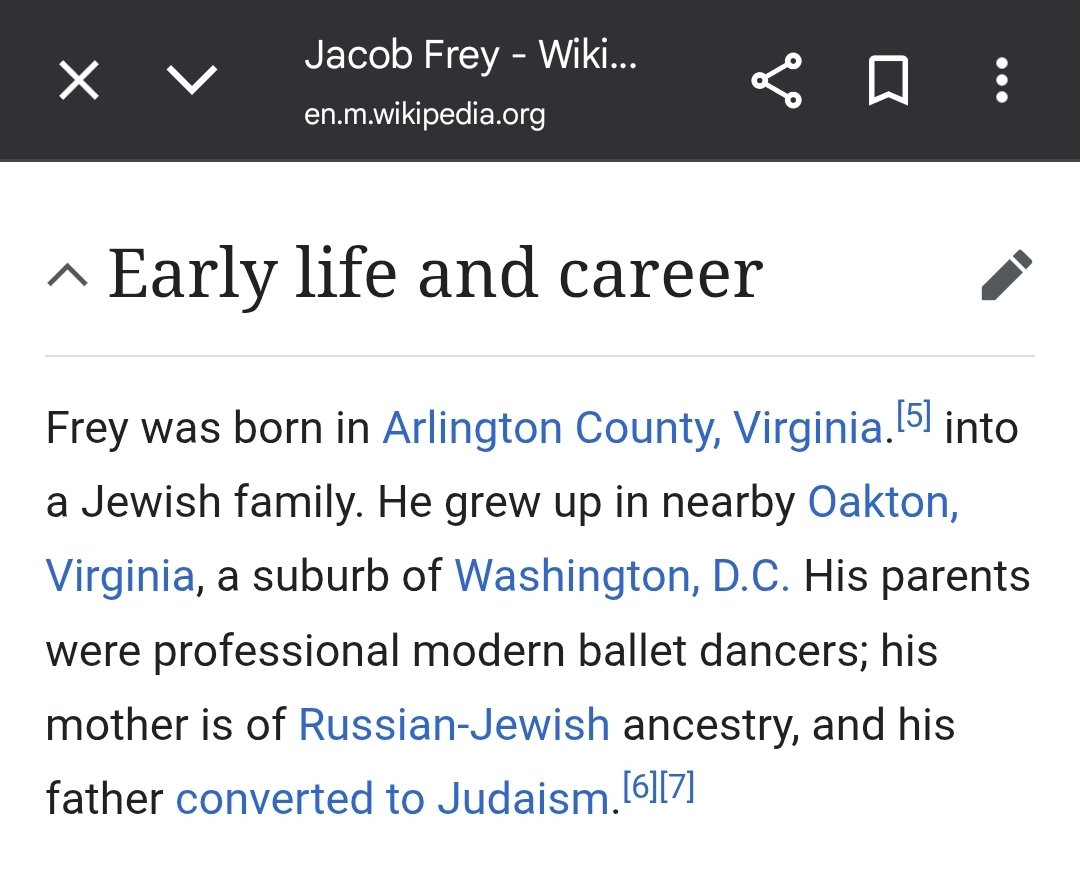The image size is (1080, 877).
Task: Tap the word Virginia on third line
Action: (x=121, y=576)
